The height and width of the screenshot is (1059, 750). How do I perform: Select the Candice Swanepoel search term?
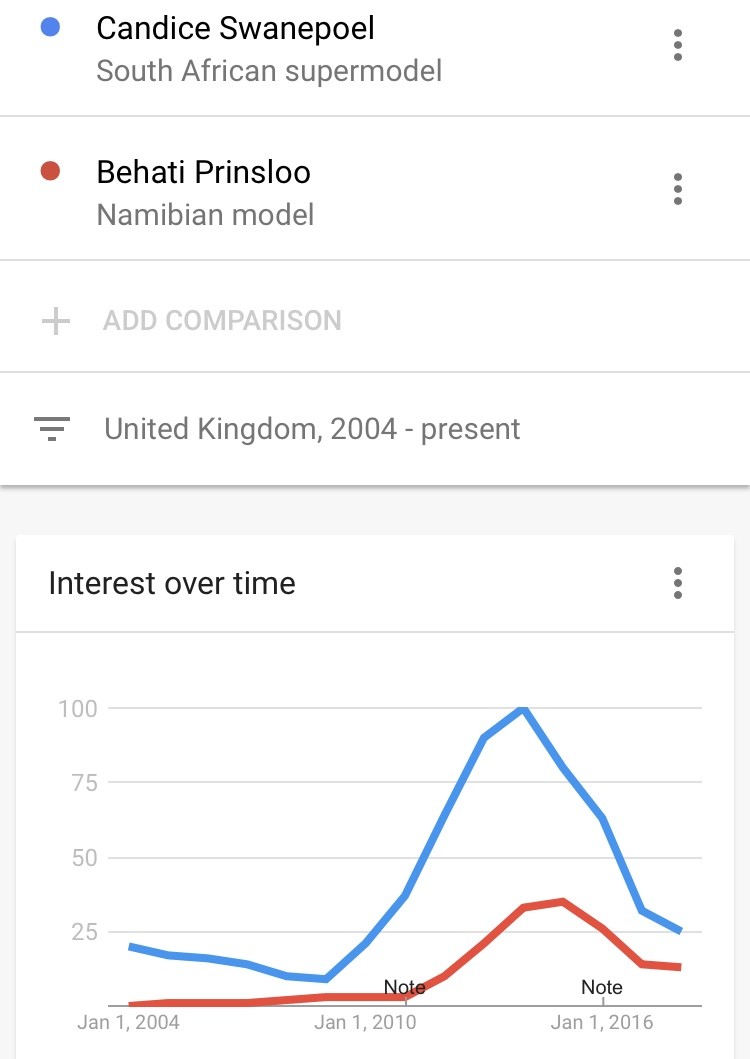point(235,28)
